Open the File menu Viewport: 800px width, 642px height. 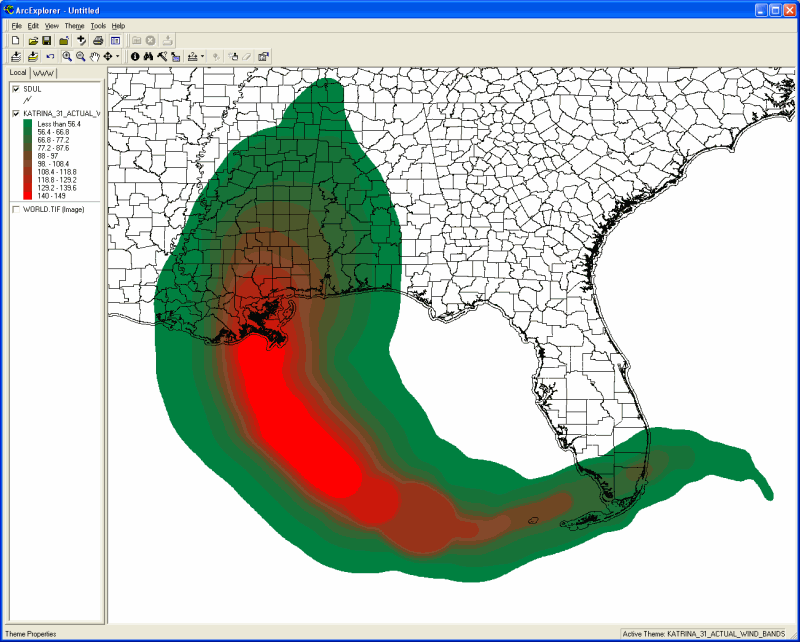(x=16, y=25)
